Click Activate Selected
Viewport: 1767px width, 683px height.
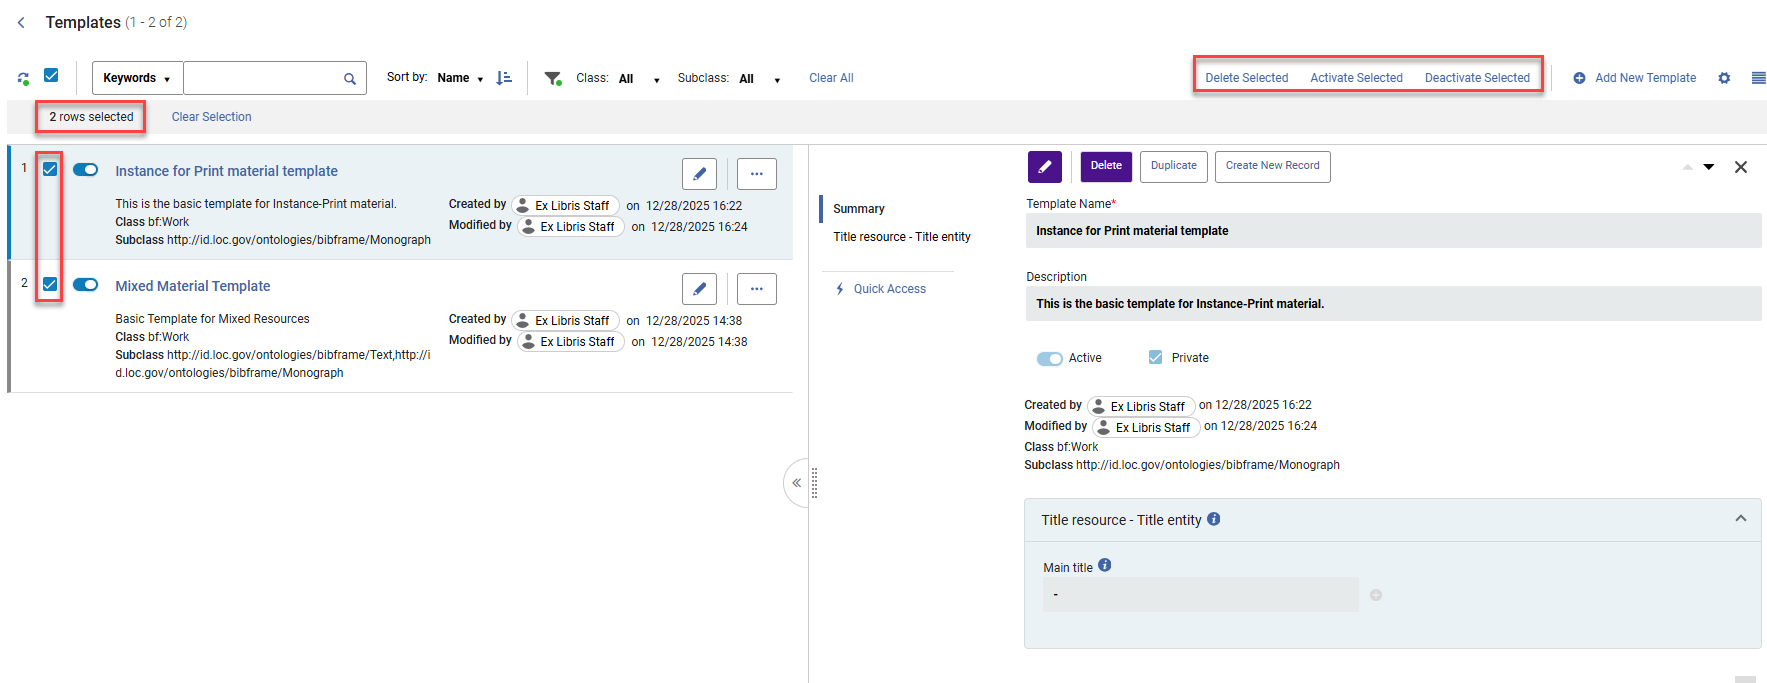(x=1356, y=78)
